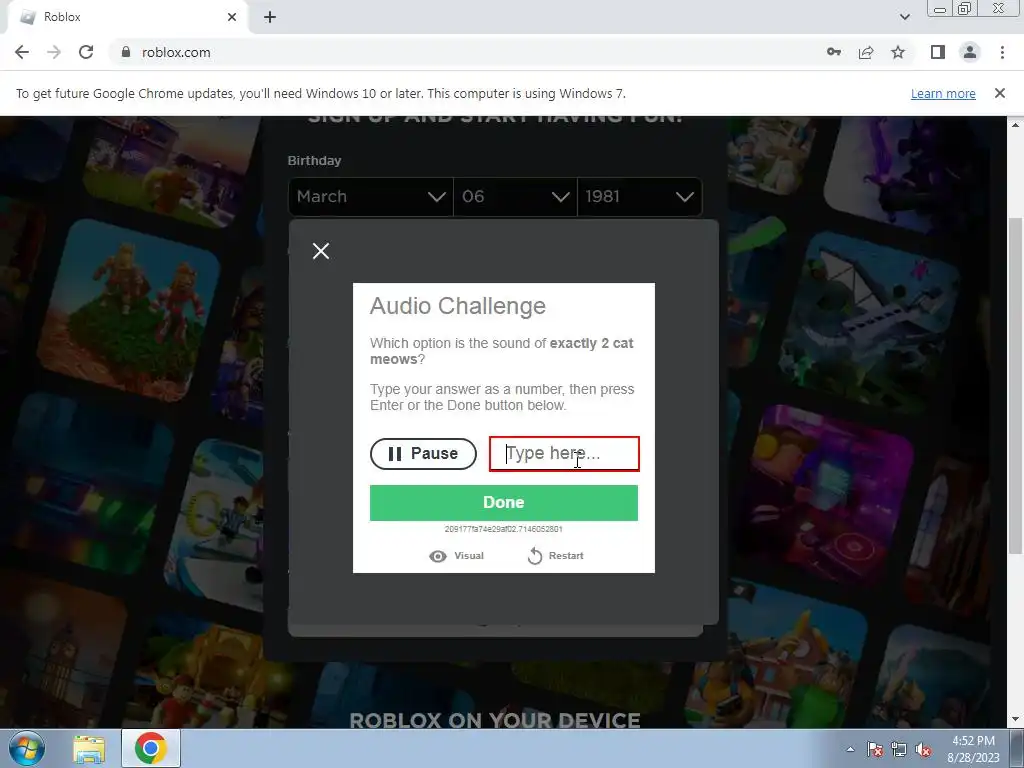
Task: Open Learn more link in update banner
Action: (943, 93)
